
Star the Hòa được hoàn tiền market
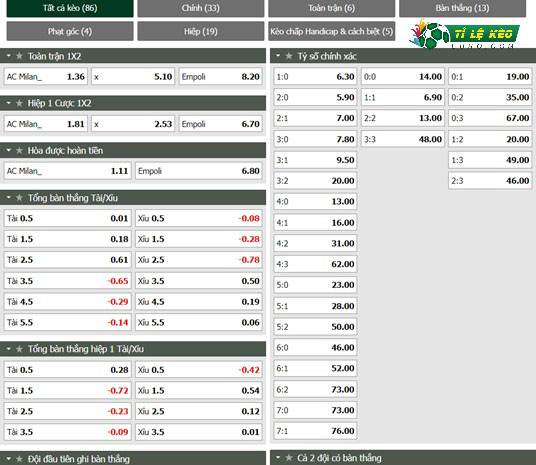[19, 150]
